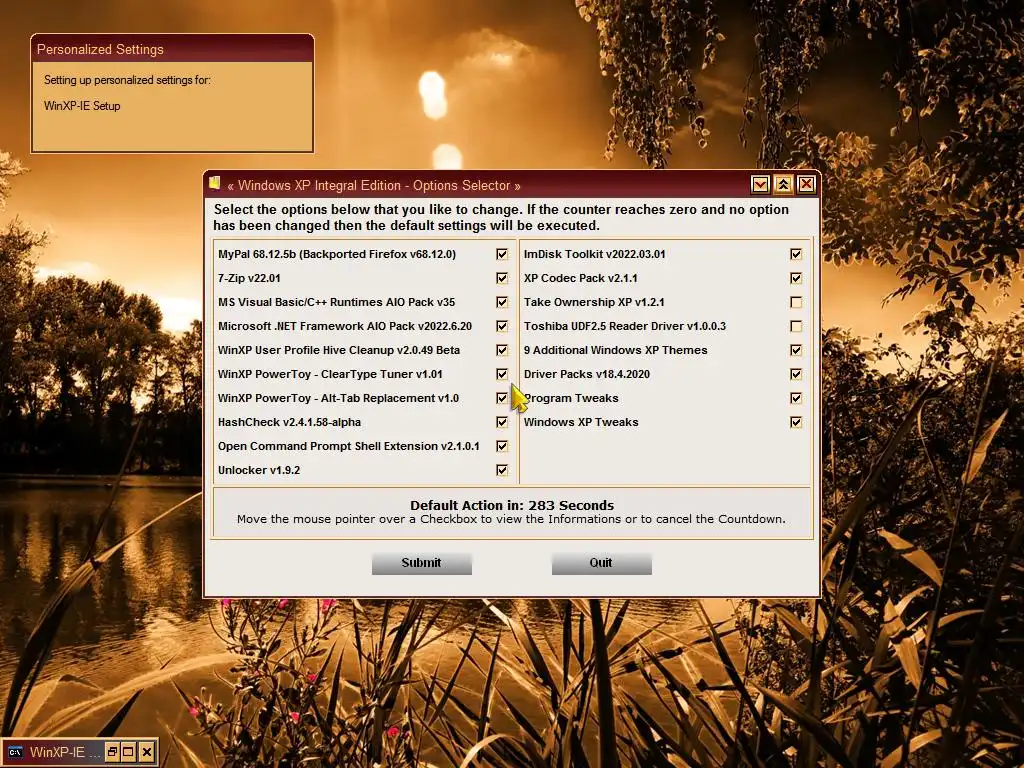Viewport: 1024px width, 768px height.
Task: Toggle 9 Additional Windows XP Themes checkbox
Action: 795,350
